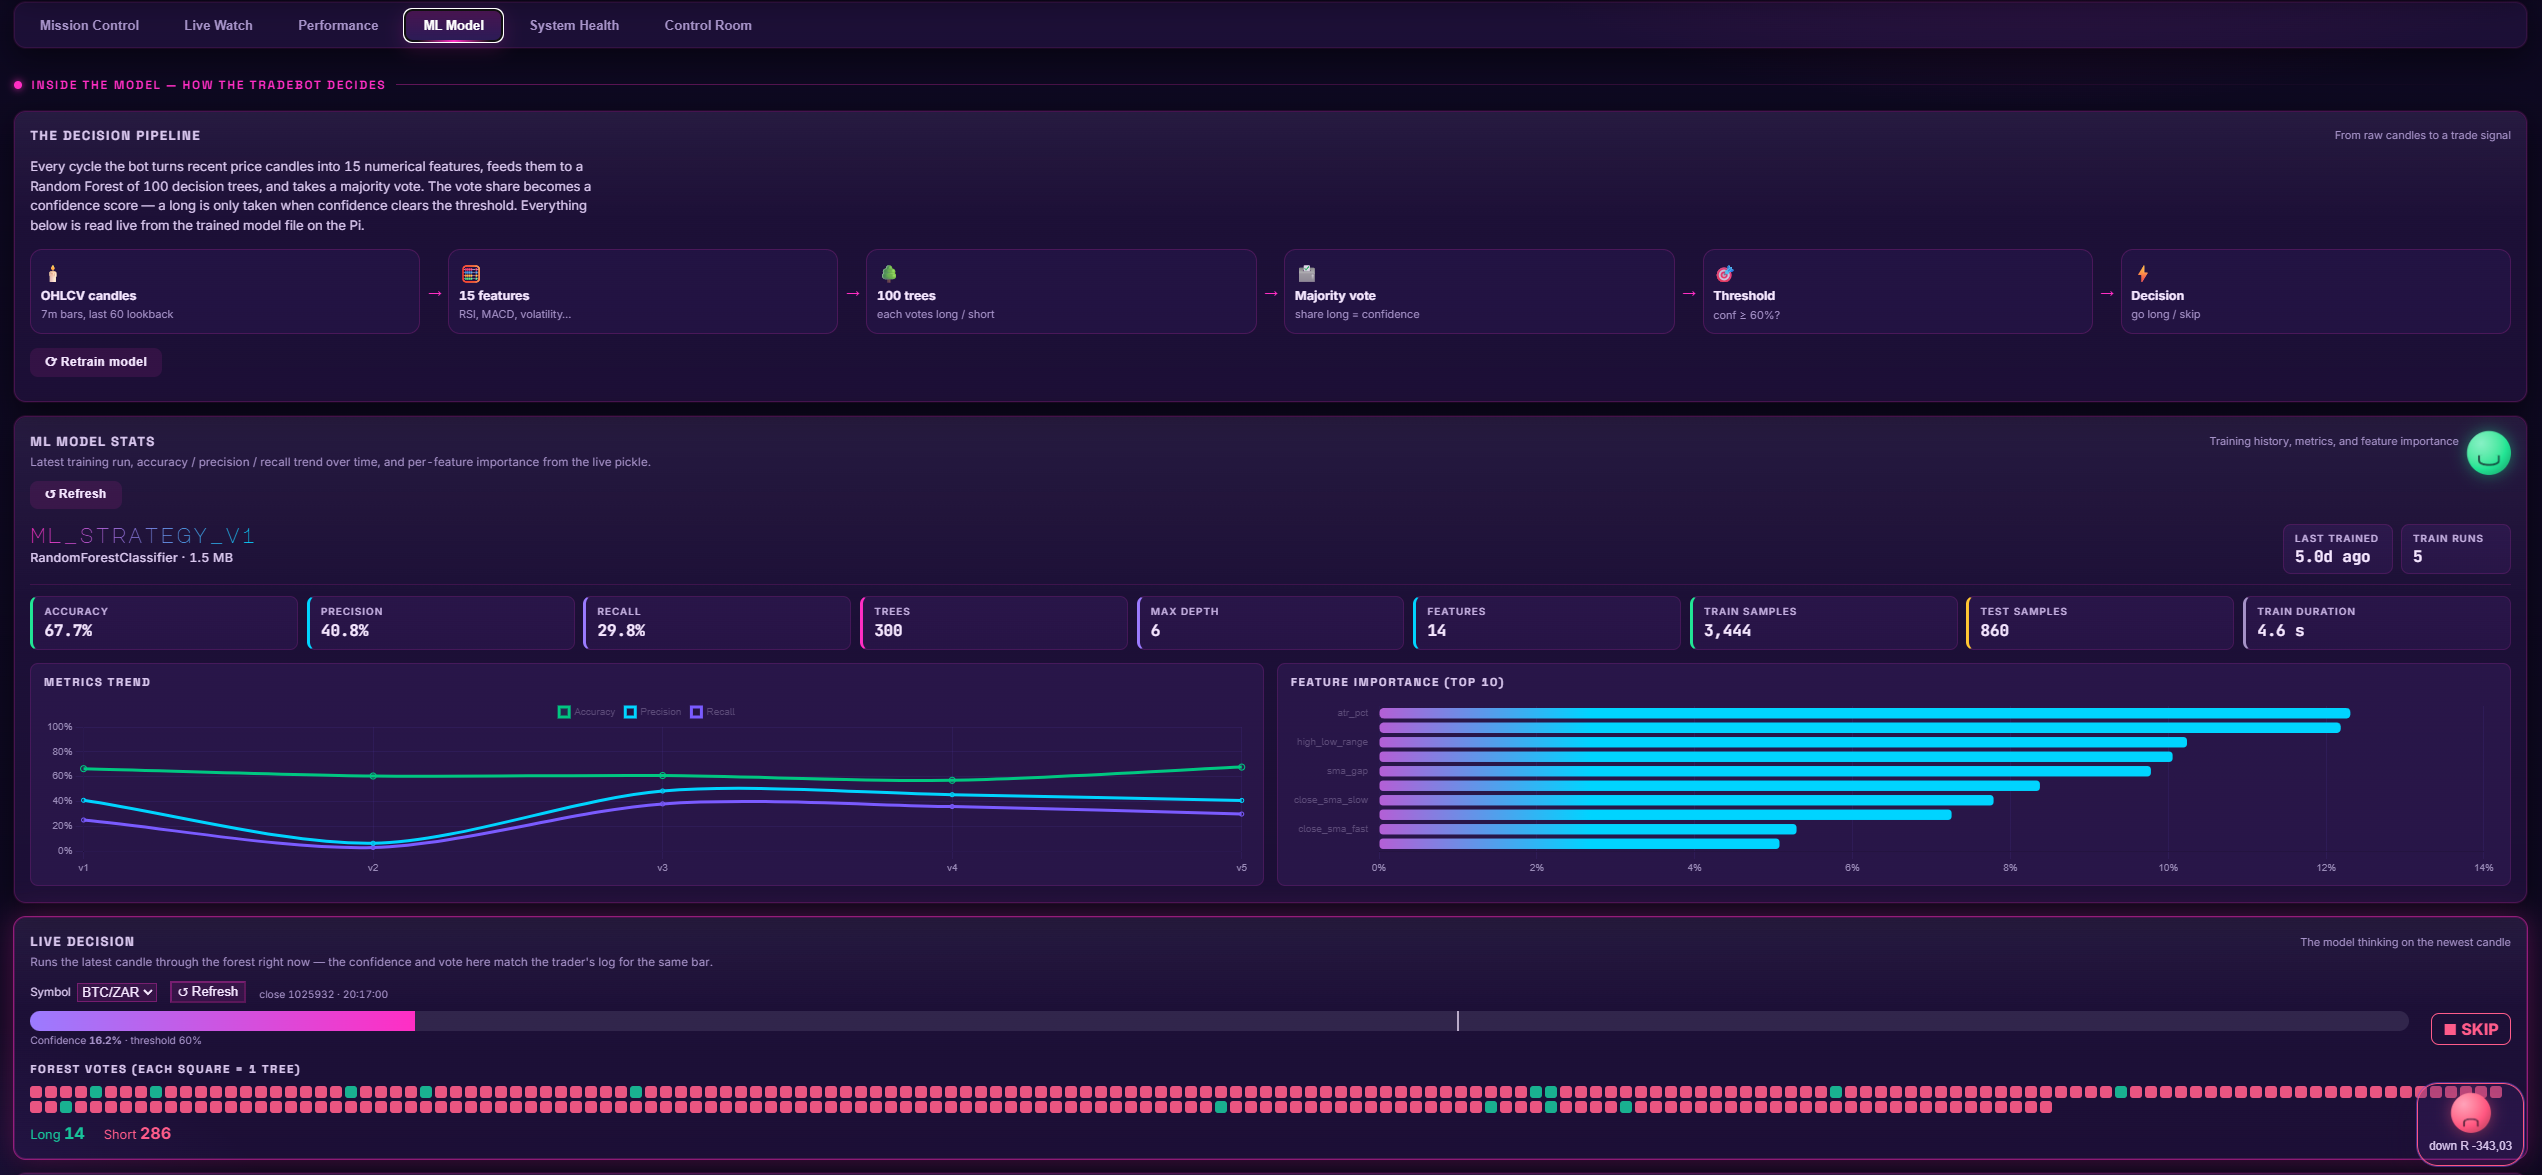Toggle the Precision legend entry in Metrics Trend
This screenshot has height=1175, width=2542.
click(652, 712)
